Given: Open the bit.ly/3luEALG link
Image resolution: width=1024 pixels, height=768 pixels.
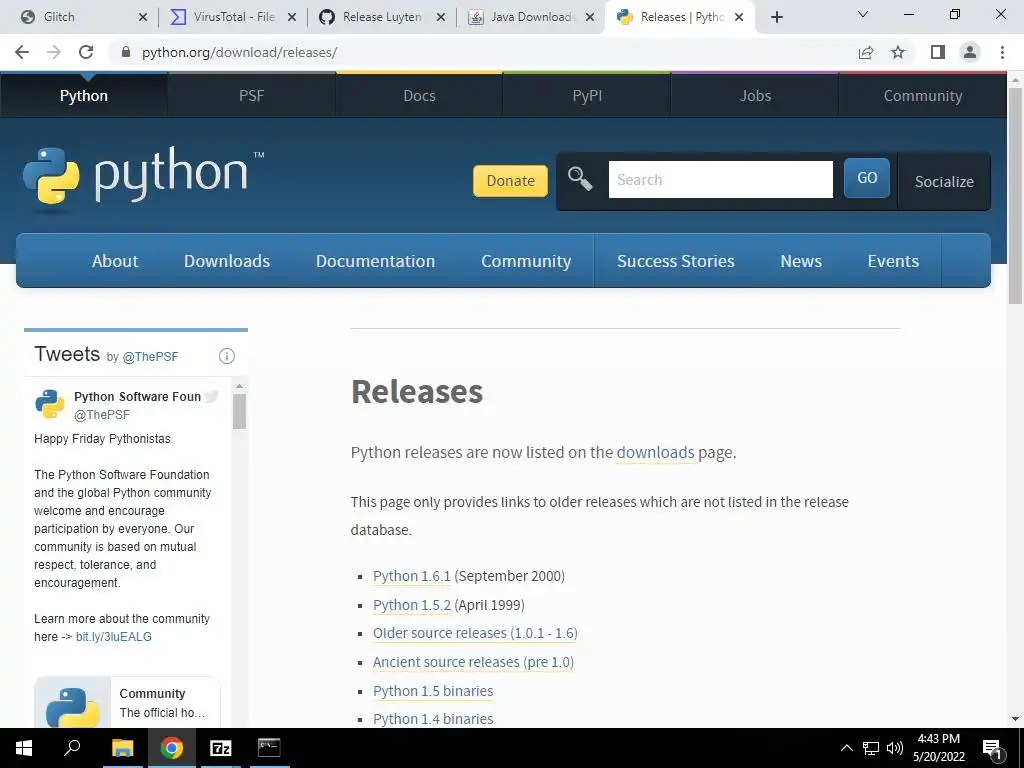Looking at the screenshot, I should click(x=114, y=637).
